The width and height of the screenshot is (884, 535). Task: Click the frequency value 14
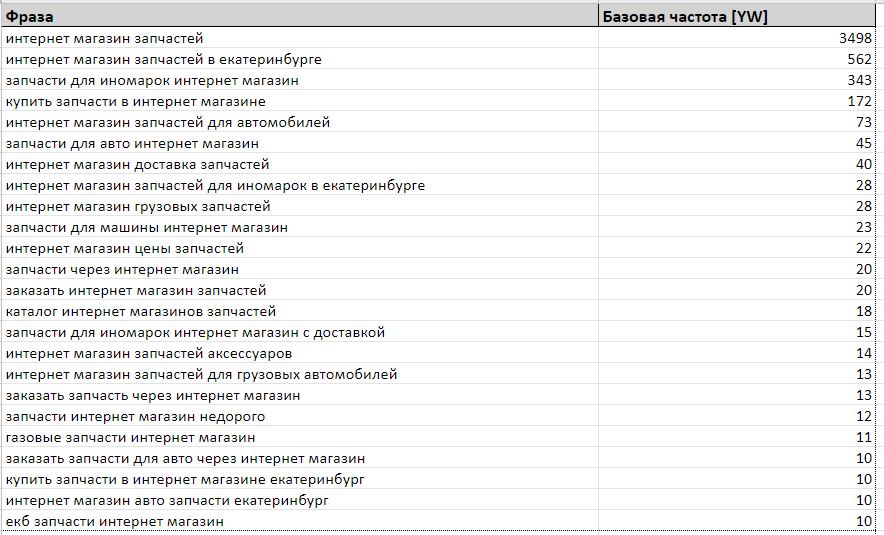[x=864, y=353]
